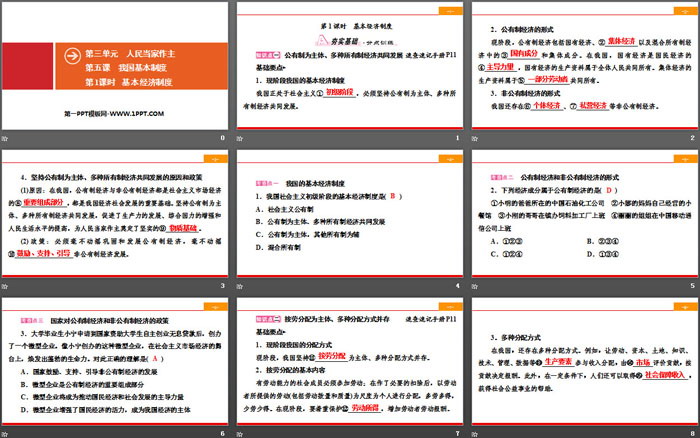The width and height of the screenshot is (700, 438).
Task: Select slide 8 thumbnail about 多种分配方式
Action: click(x=584, y=361)
